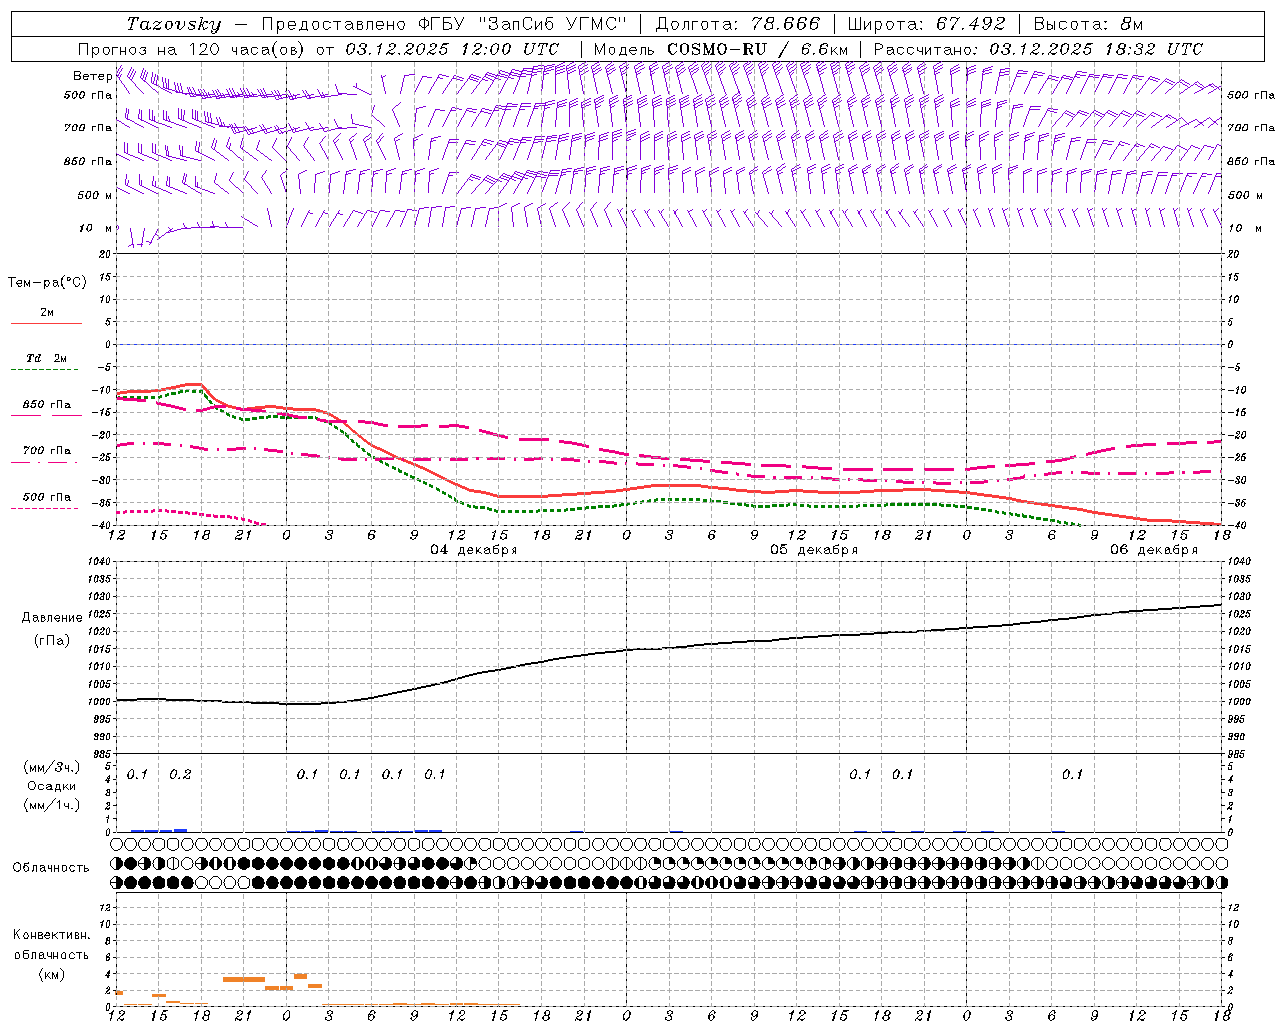The image size is (1280, 1024).
Task: Click the Модель COSMO-RU / 6.6км text
Action: tap(721, 49)
